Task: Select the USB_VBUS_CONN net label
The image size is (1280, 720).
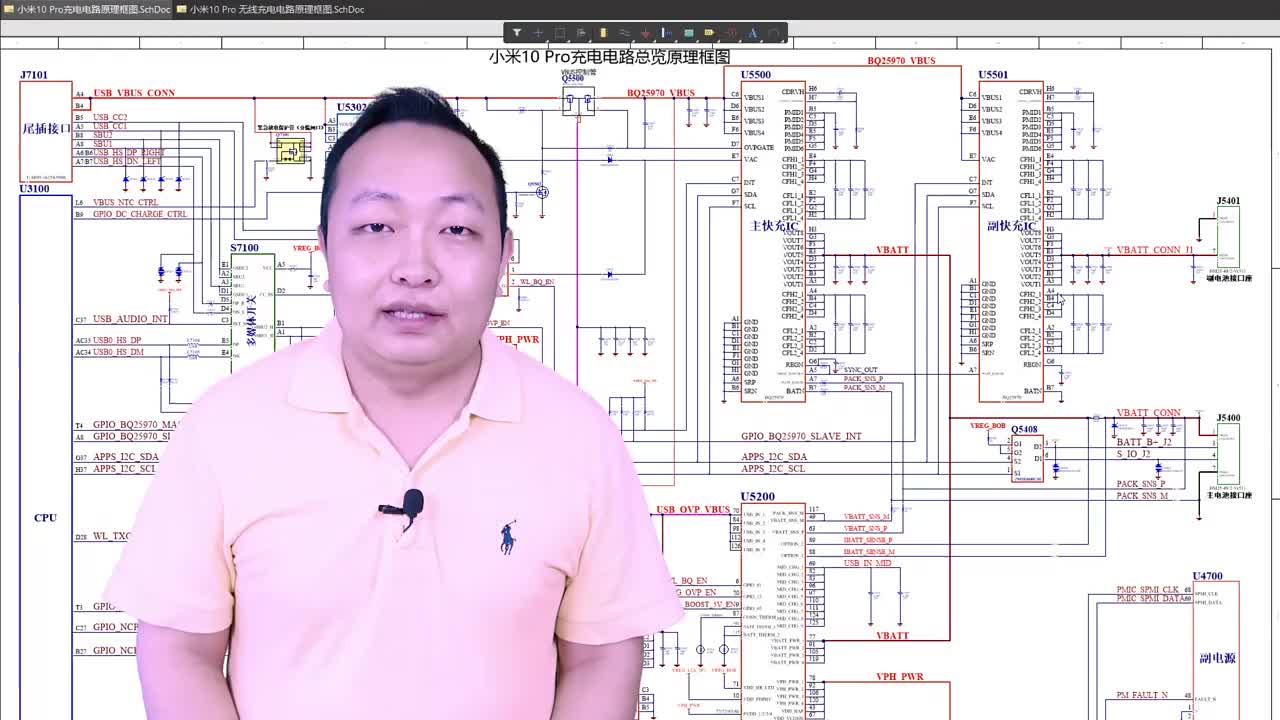Action: coord(134,93)
